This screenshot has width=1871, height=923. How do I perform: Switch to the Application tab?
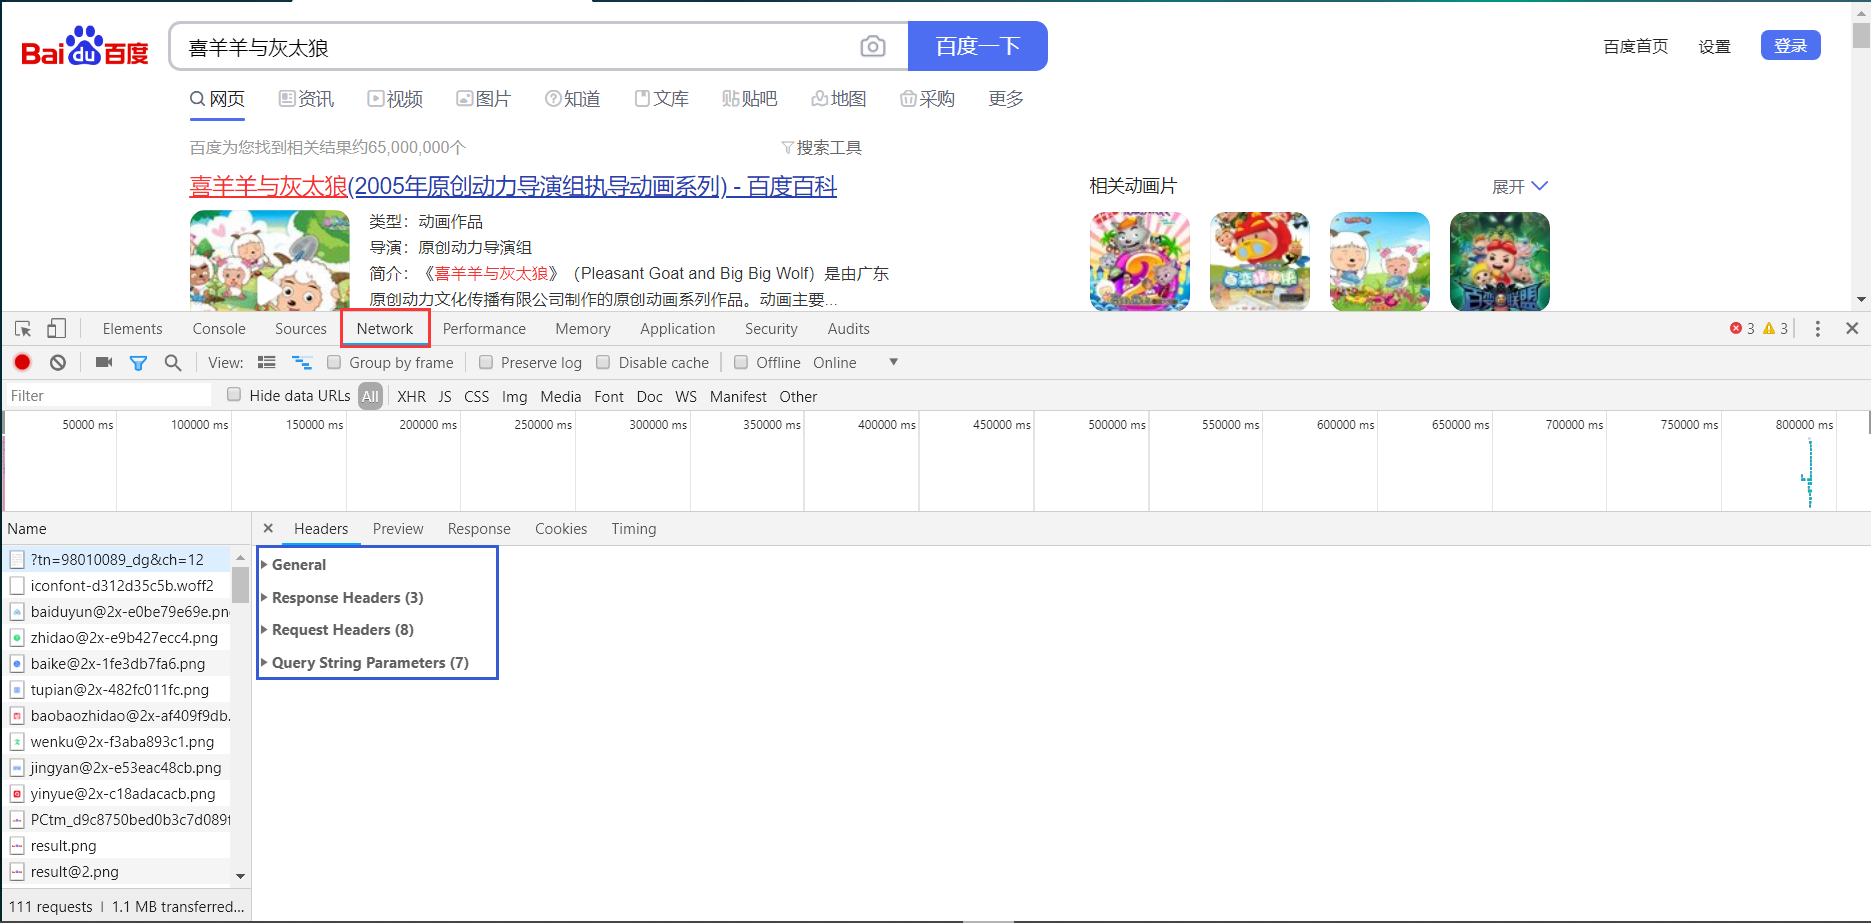pos(678,328)
